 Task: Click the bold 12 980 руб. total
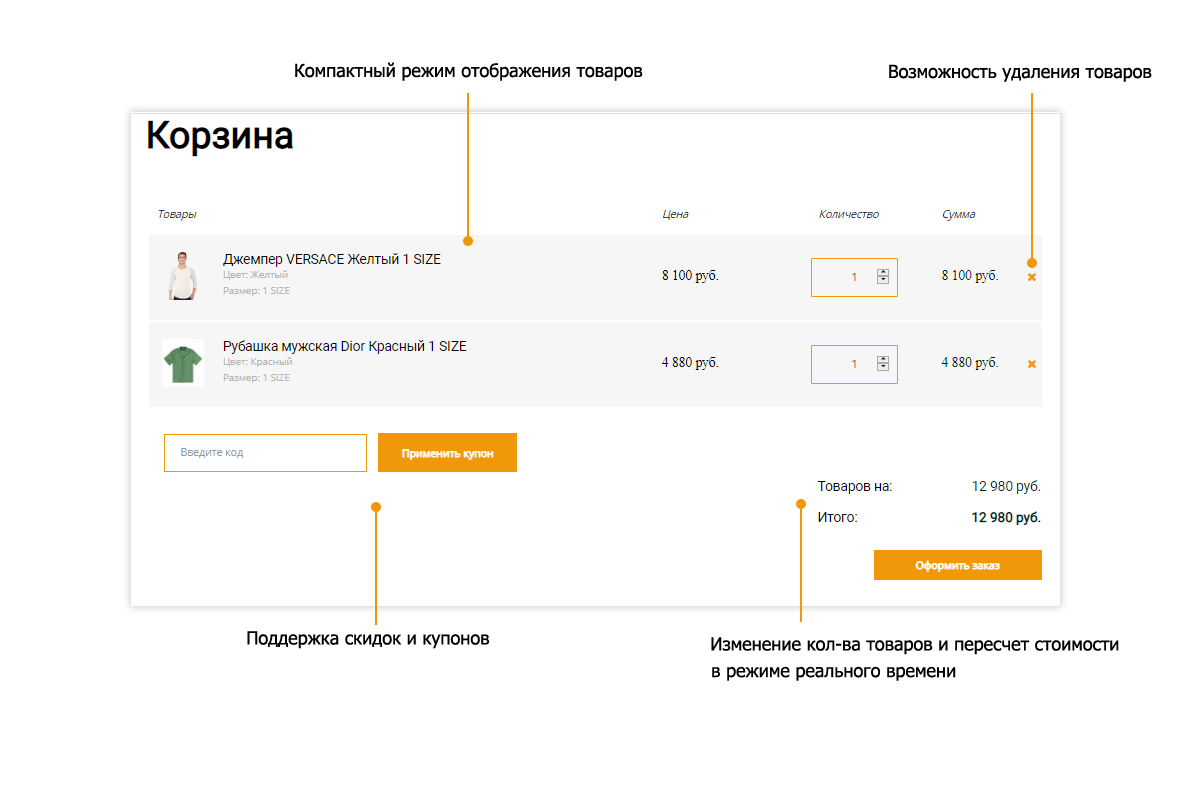point(1006,518)
